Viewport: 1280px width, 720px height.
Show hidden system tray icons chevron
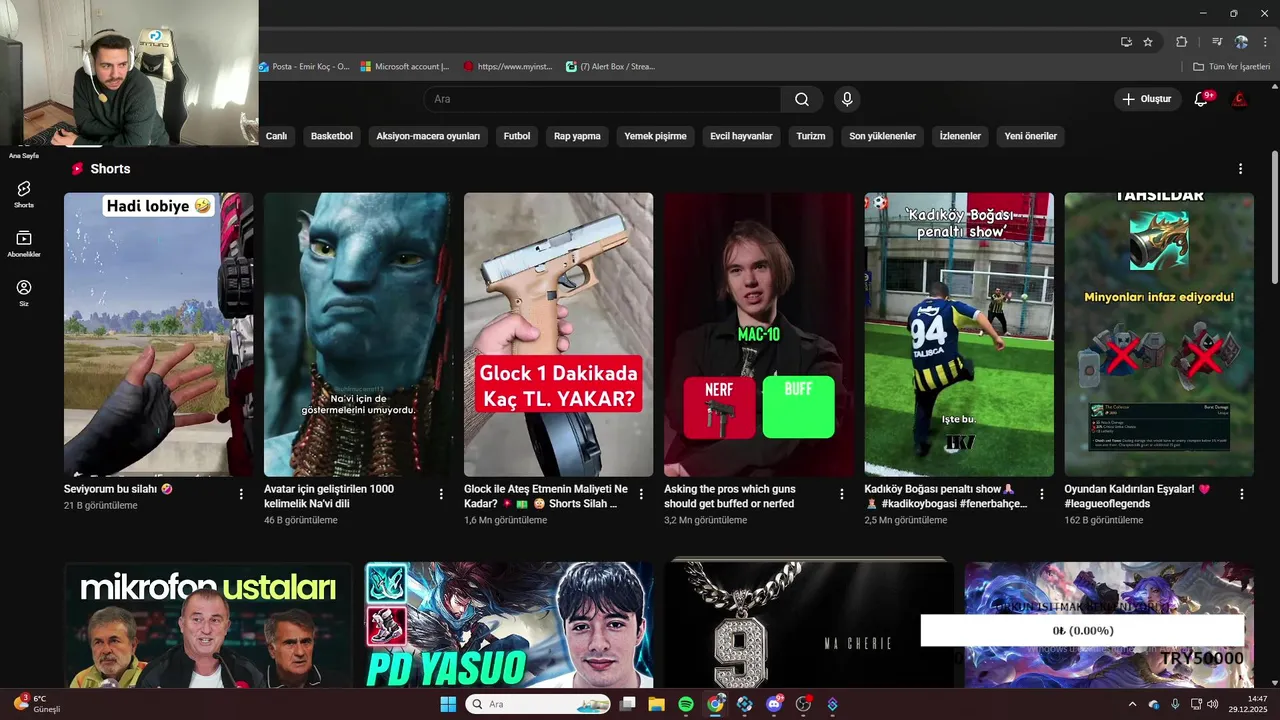(1132, 704)
